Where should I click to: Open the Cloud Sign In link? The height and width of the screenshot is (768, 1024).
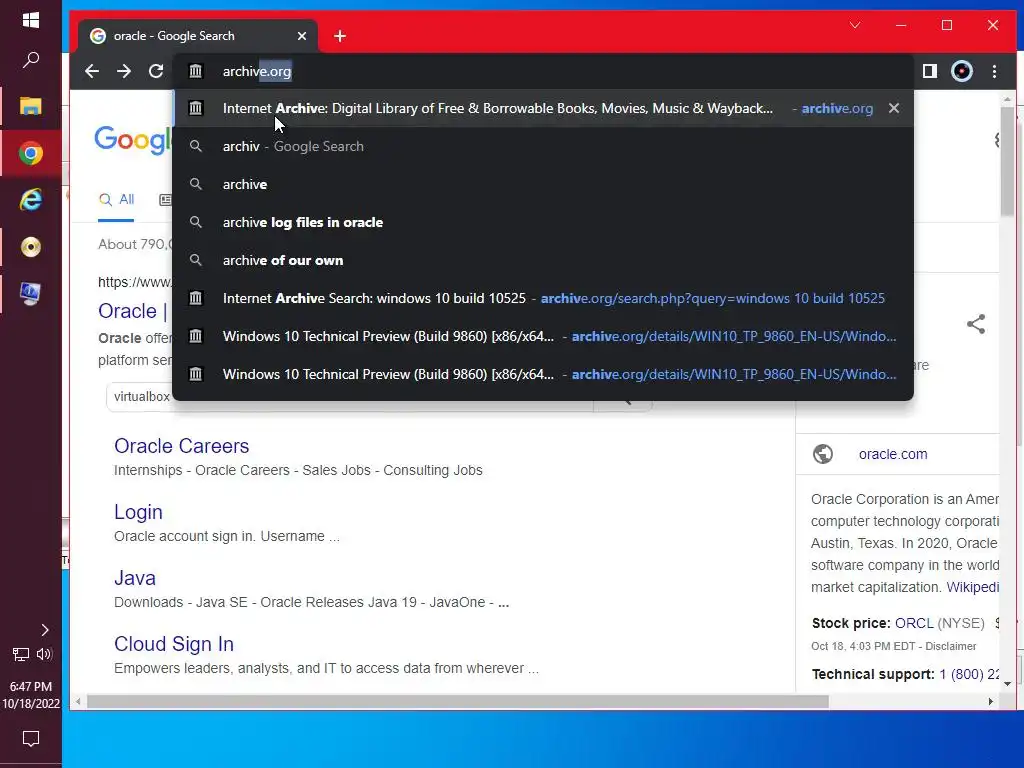coord(174,644)
